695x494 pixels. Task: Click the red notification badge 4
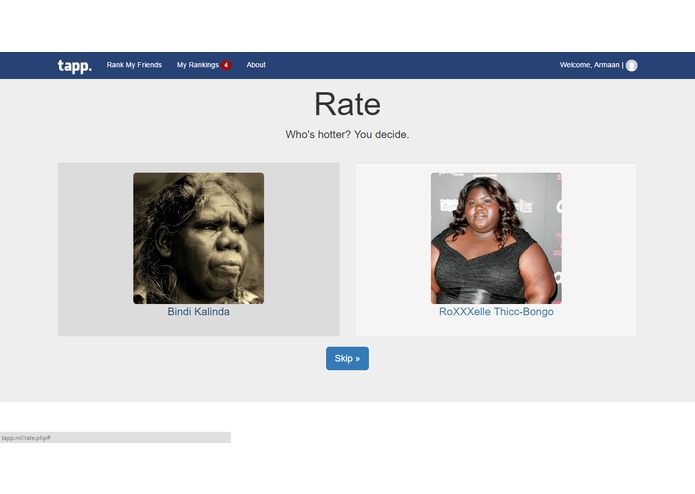point(226,65)
